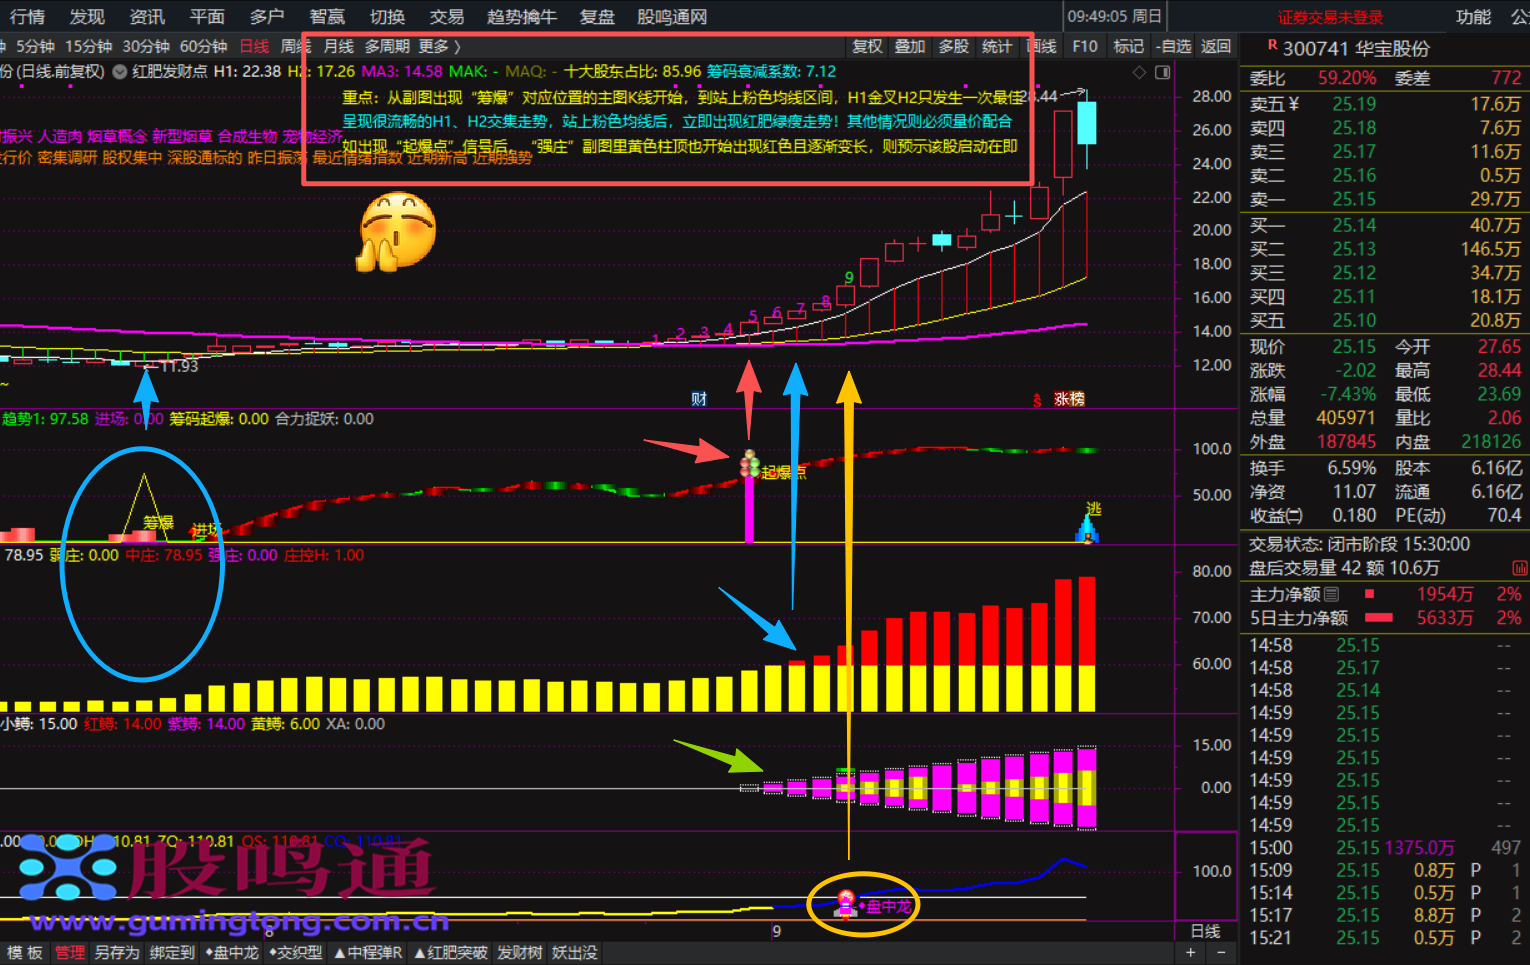Open the 行情 menu
The height and width of the screenshot is (965, 1530).
(27, 17)
